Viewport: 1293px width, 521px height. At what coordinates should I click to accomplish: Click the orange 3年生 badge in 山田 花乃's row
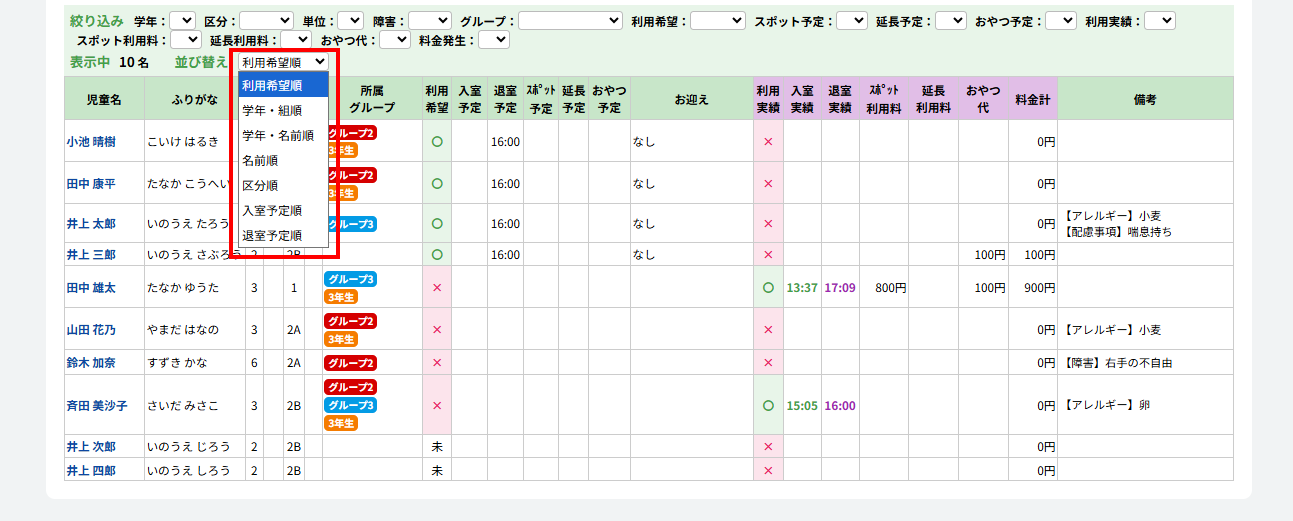click(340, 339)
